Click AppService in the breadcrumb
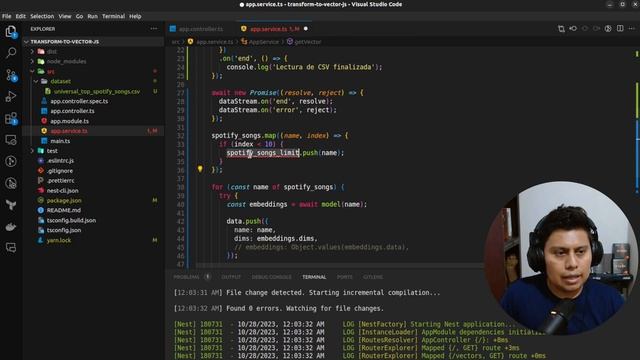Image resolution: width=640 pixels, height=360 pixels. point(264,42)
